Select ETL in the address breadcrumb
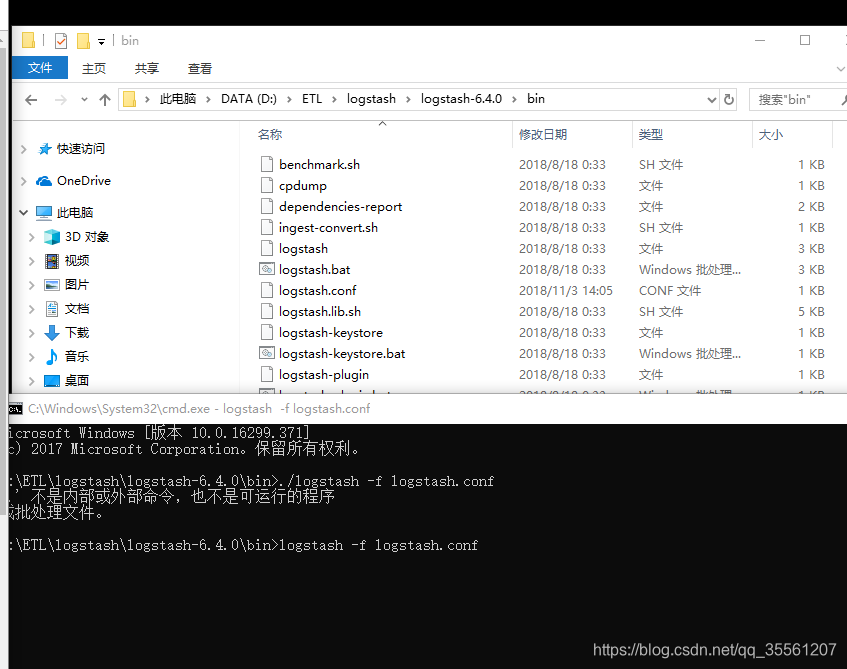847x669 pixels. click(312, 99)
